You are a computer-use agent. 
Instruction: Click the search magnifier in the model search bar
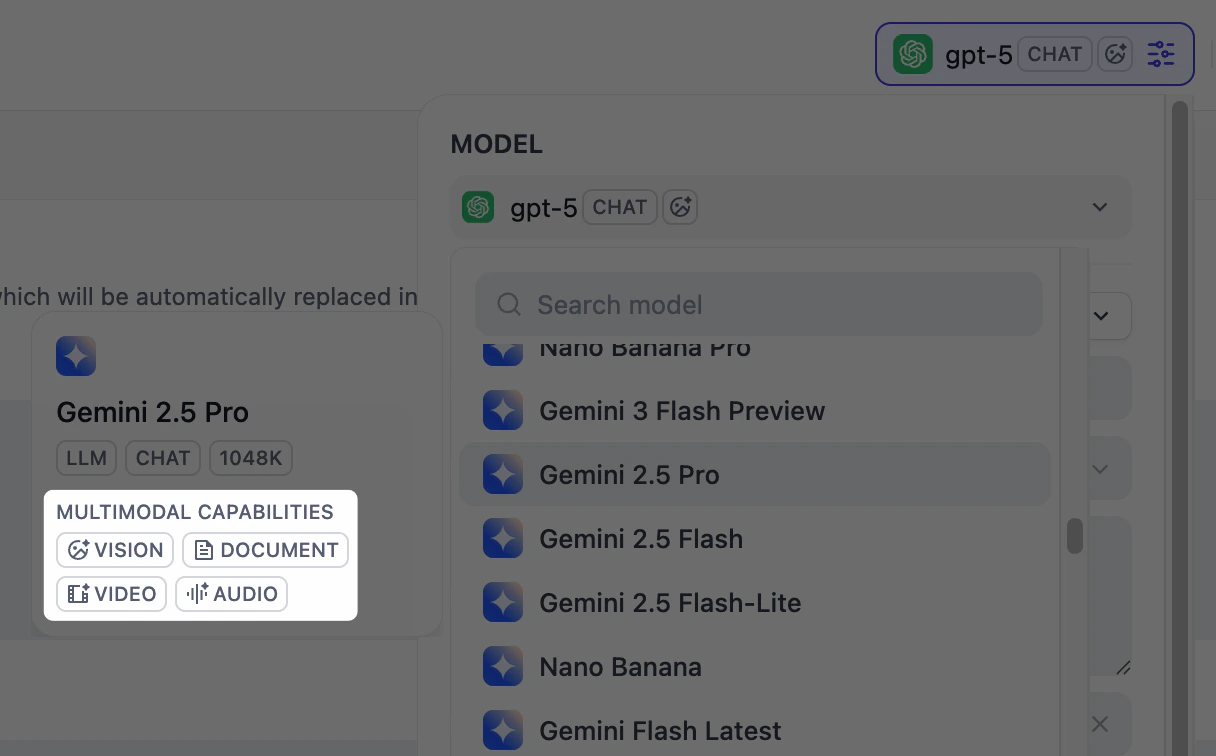pos(509,304)
